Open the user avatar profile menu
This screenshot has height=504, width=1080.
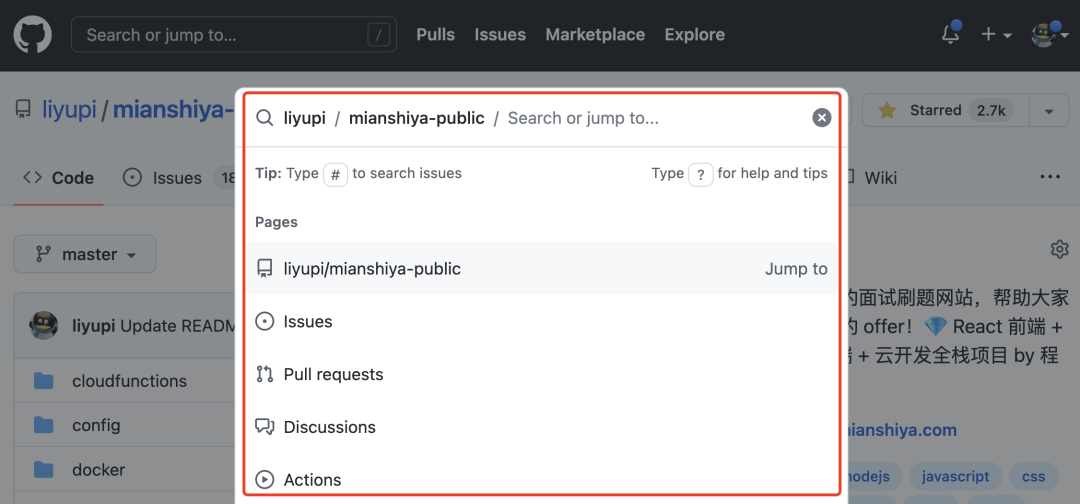tap(1047, 35)
